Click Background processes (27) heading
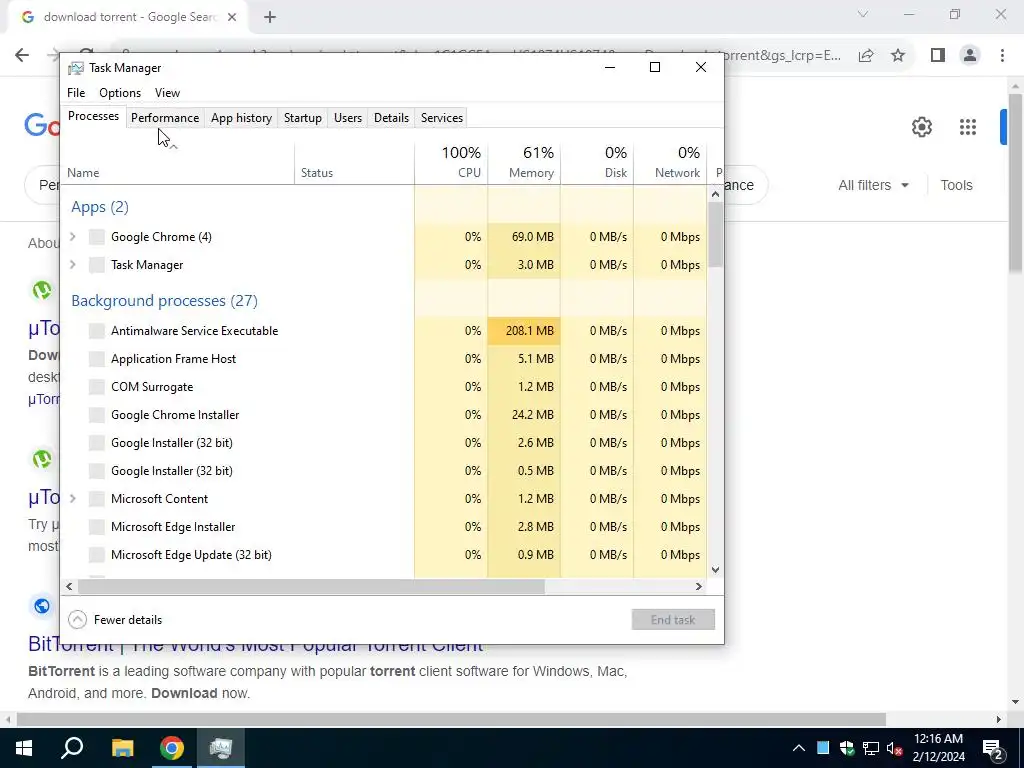1024x768 pixels. (x=165, y=300)
